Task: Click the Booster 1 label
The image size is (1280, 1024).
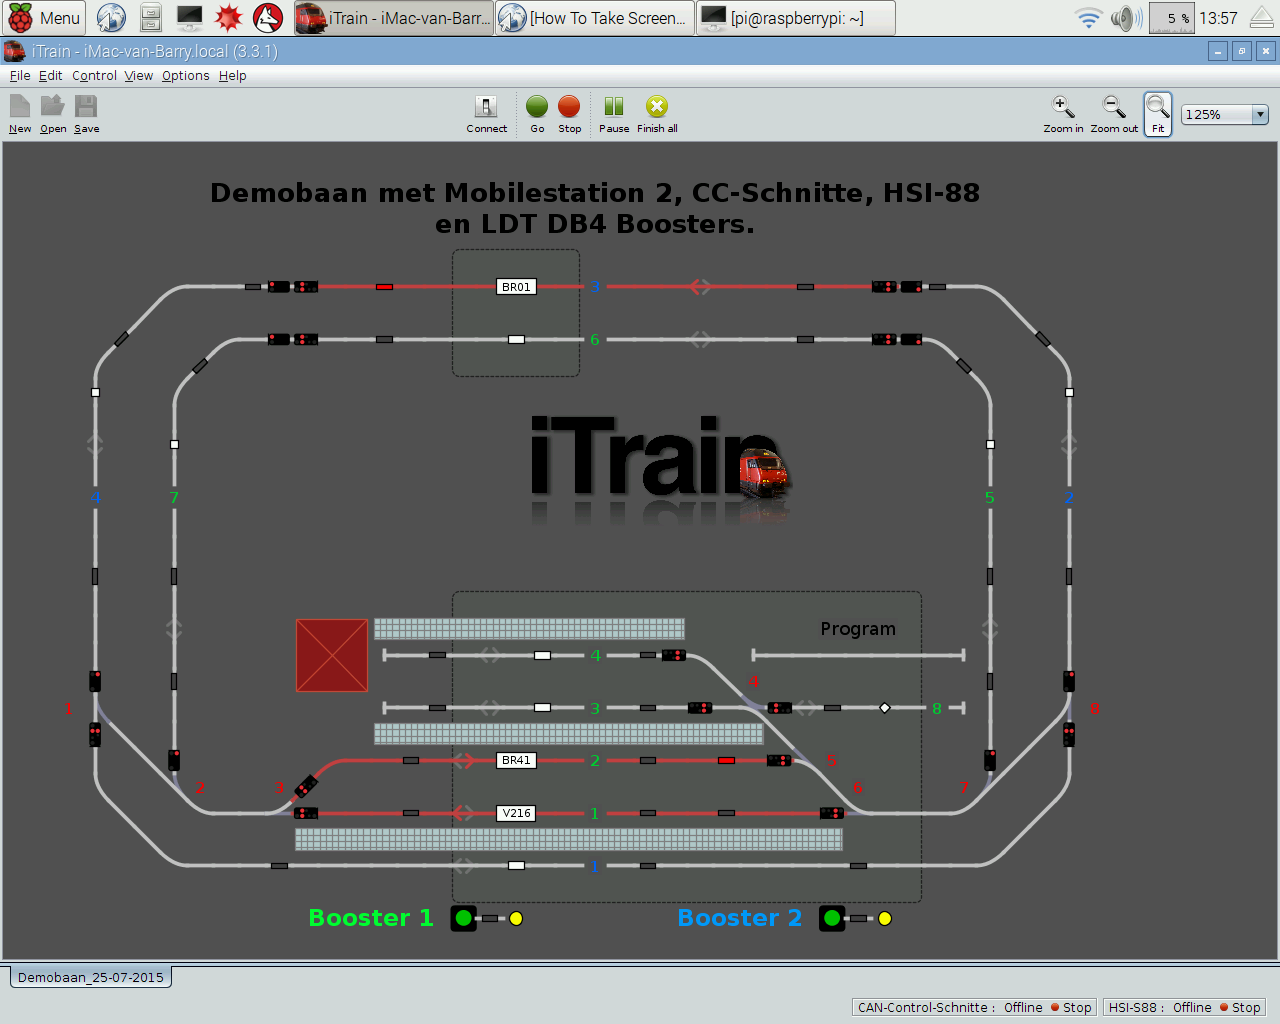Action: 371,918
